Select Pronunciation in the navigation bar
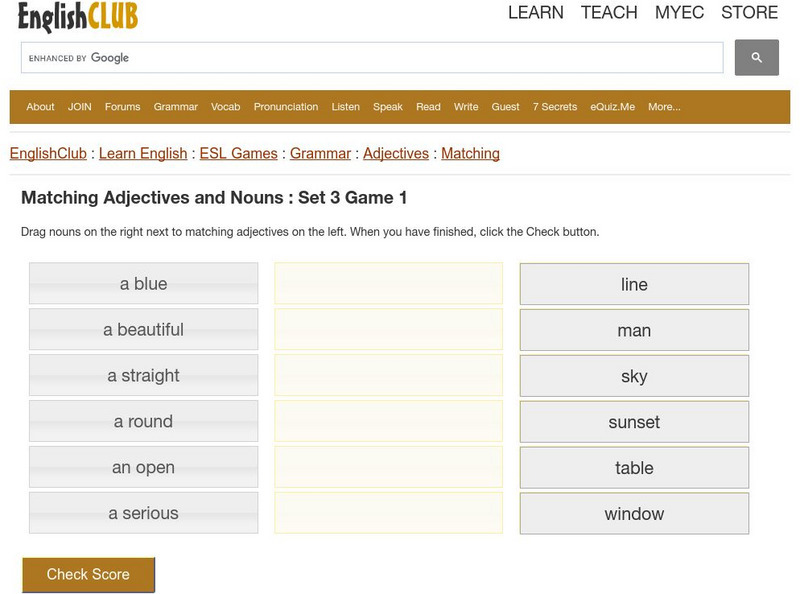The width and height of the screenshot is (800, 594). tap(286, 107)
